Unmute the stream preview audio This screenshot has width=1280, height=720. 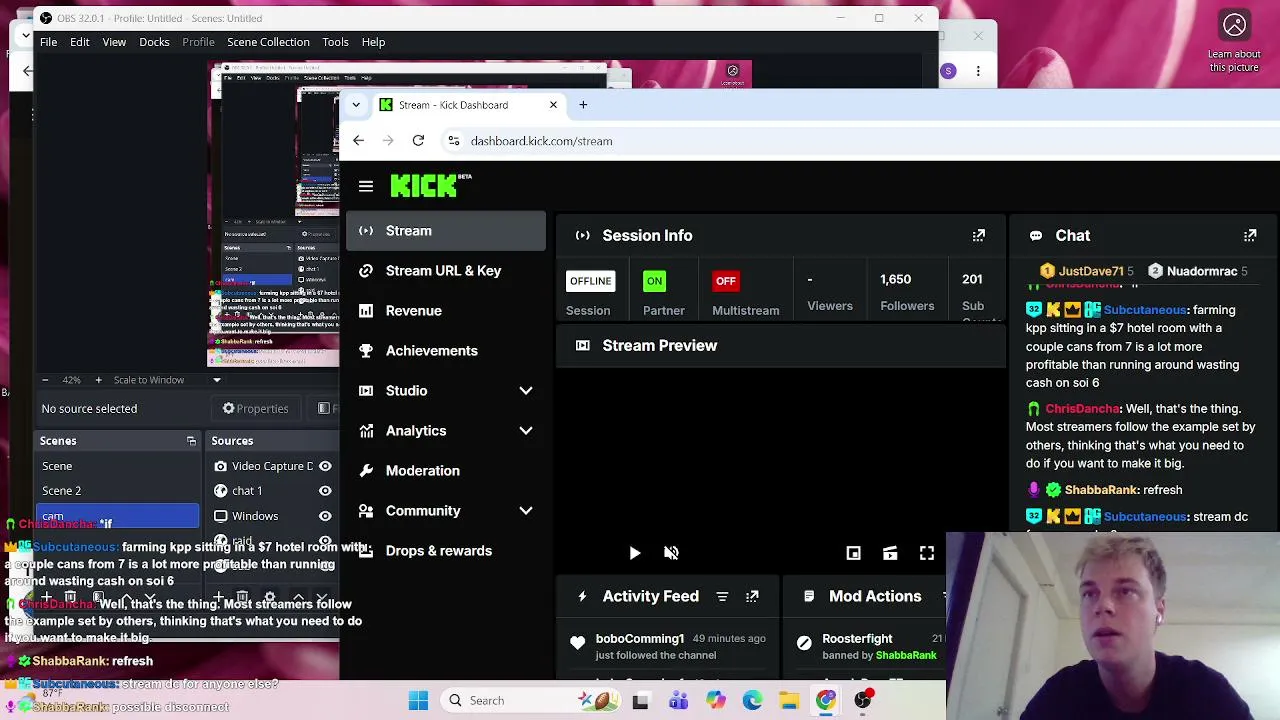click(672, 553)
